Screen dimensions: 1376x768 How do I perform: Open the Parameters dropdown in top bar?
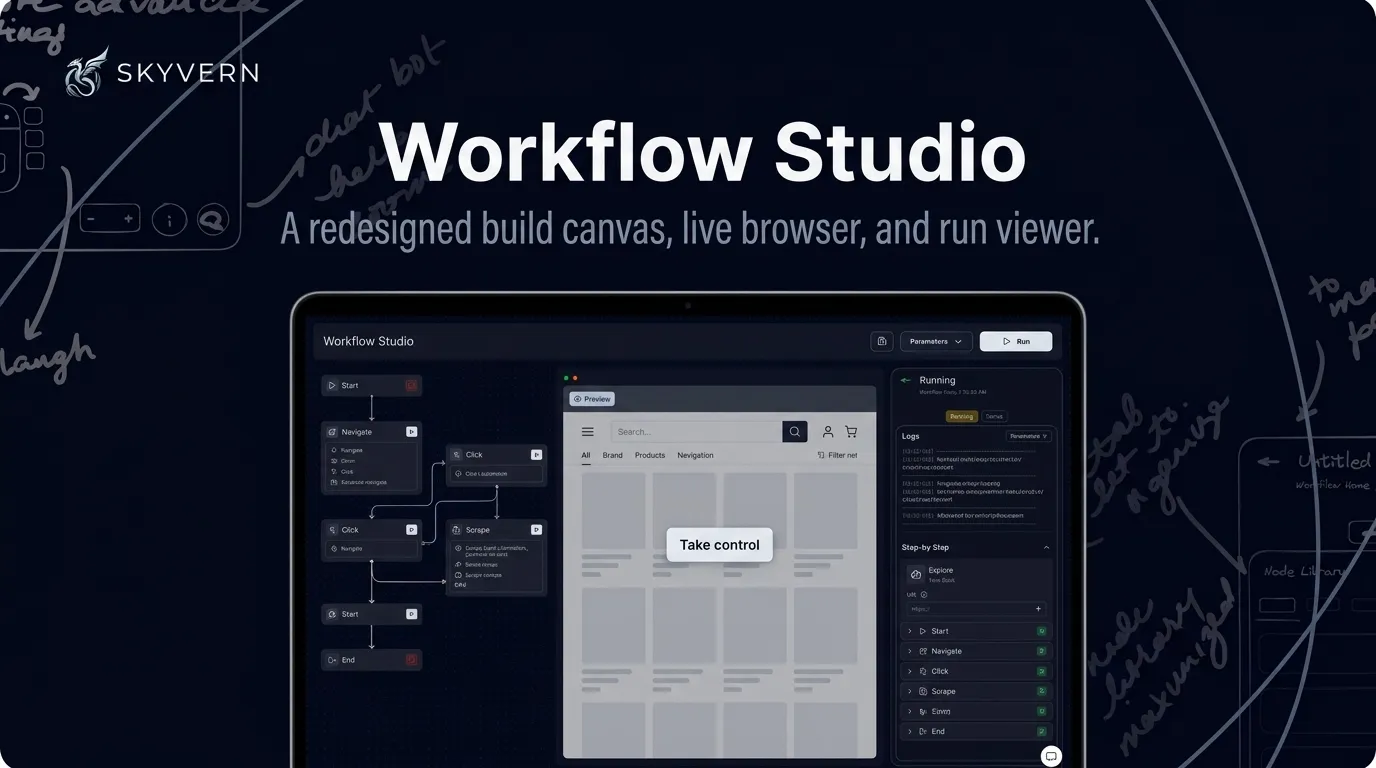click(x=936, y=341)
